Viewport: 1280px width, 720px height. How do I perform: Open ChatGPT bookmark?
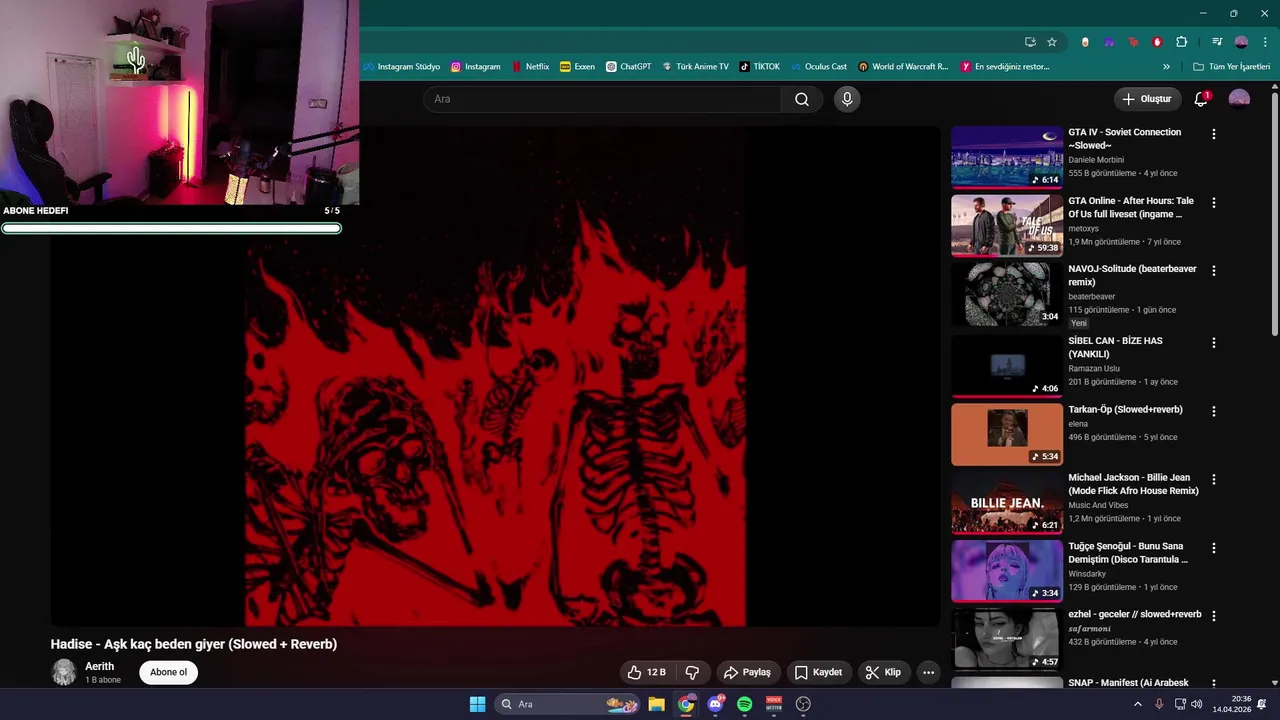click(x=628, y=67)
